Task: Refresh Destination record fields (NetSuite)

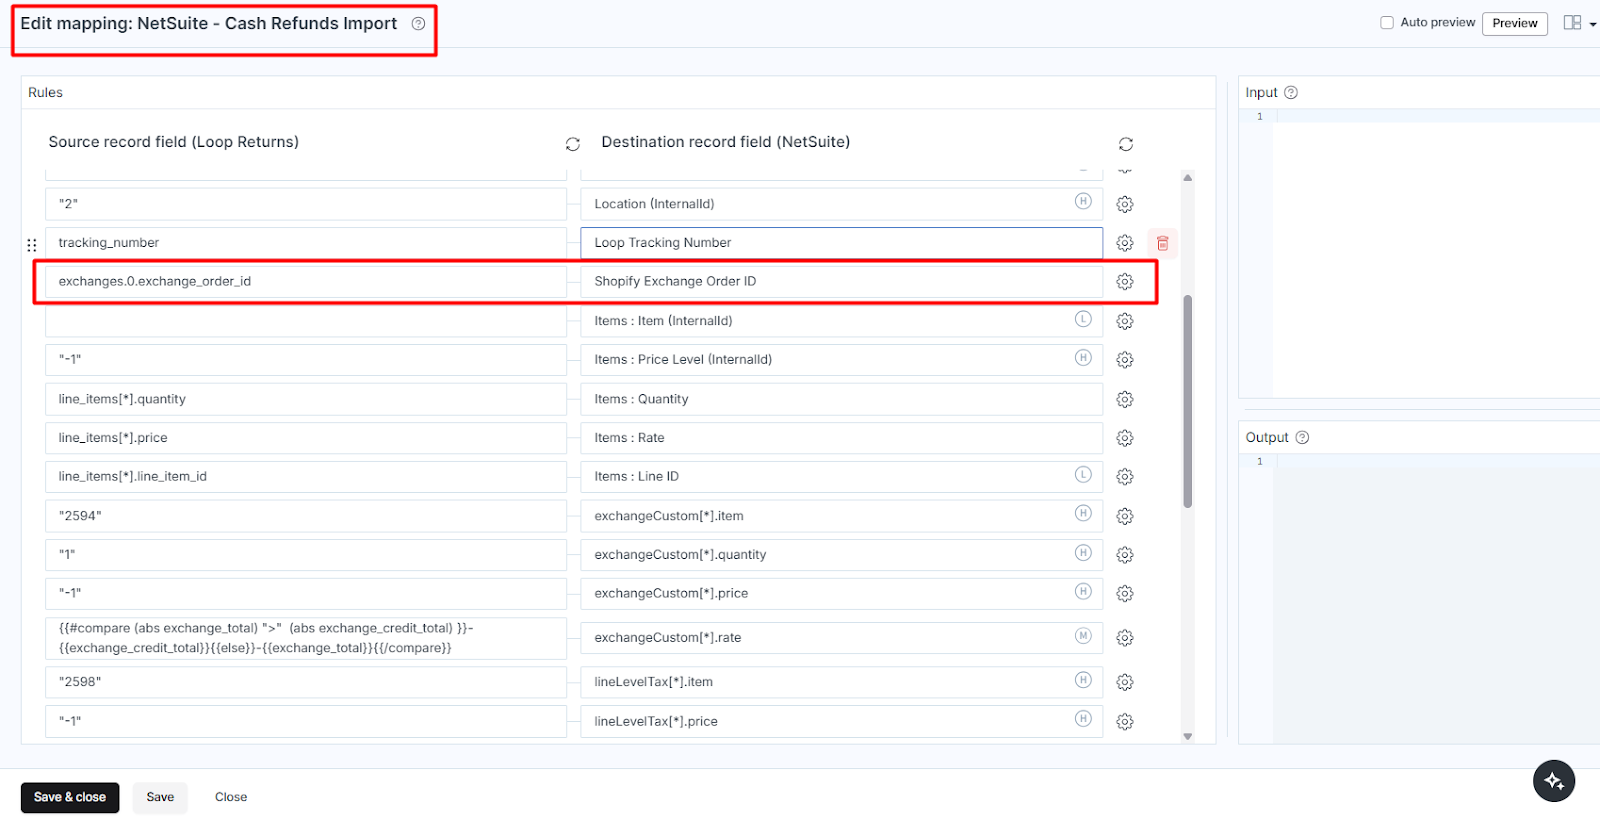Action: tap(1126, 144)
